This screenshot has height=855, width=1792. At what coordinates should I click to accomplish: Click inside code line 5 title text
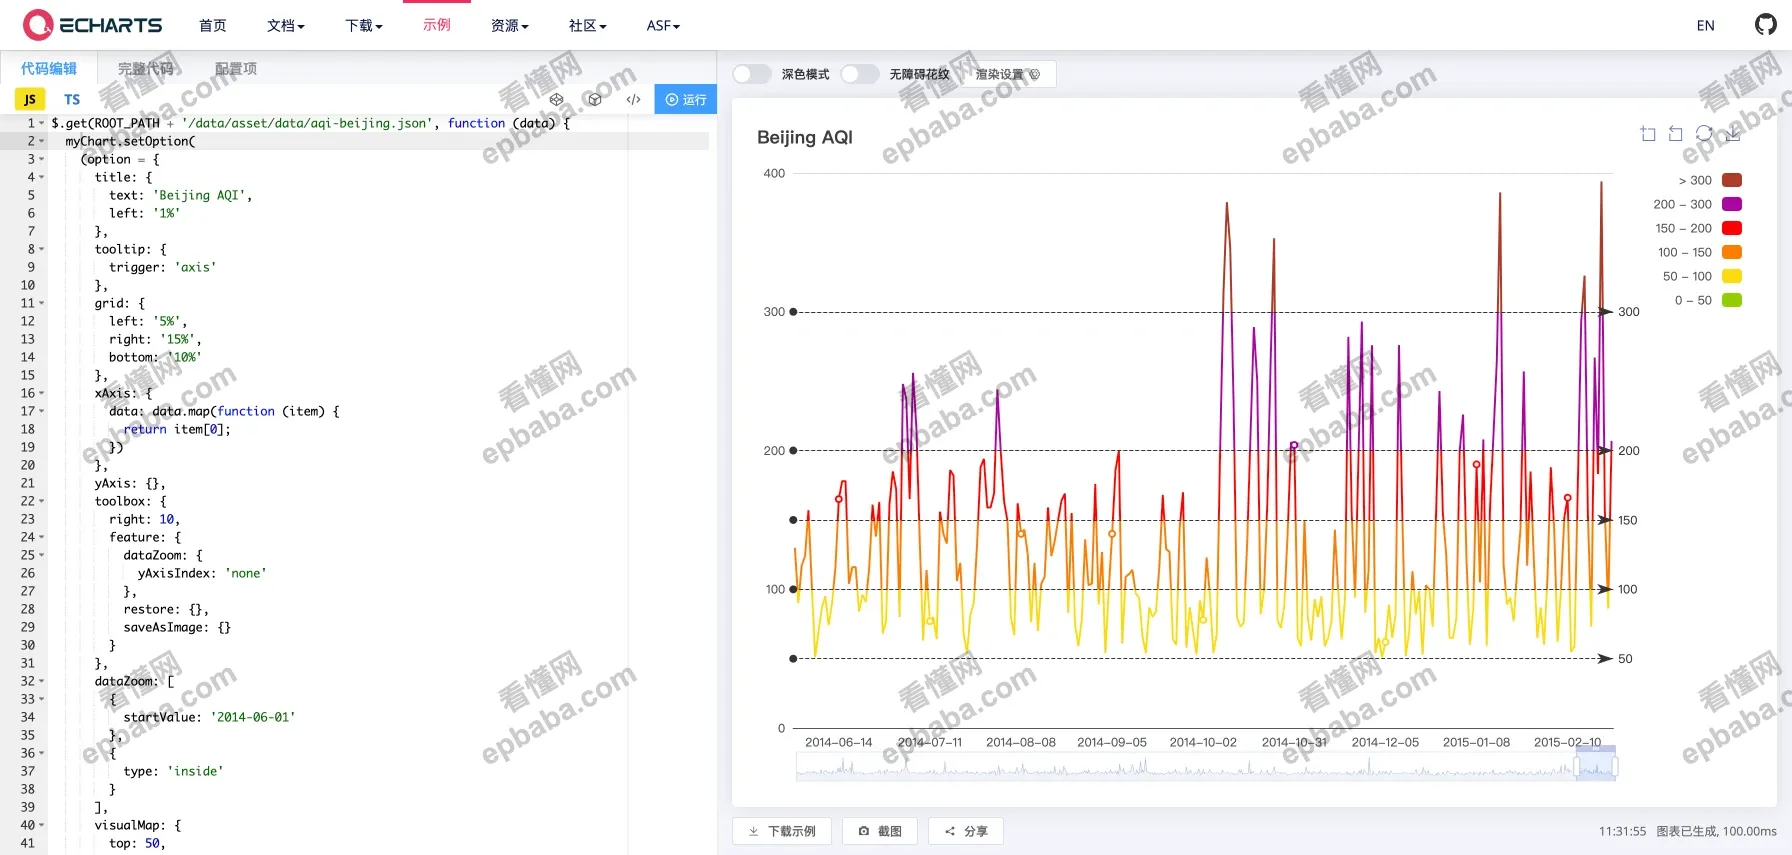click(180, 195)
